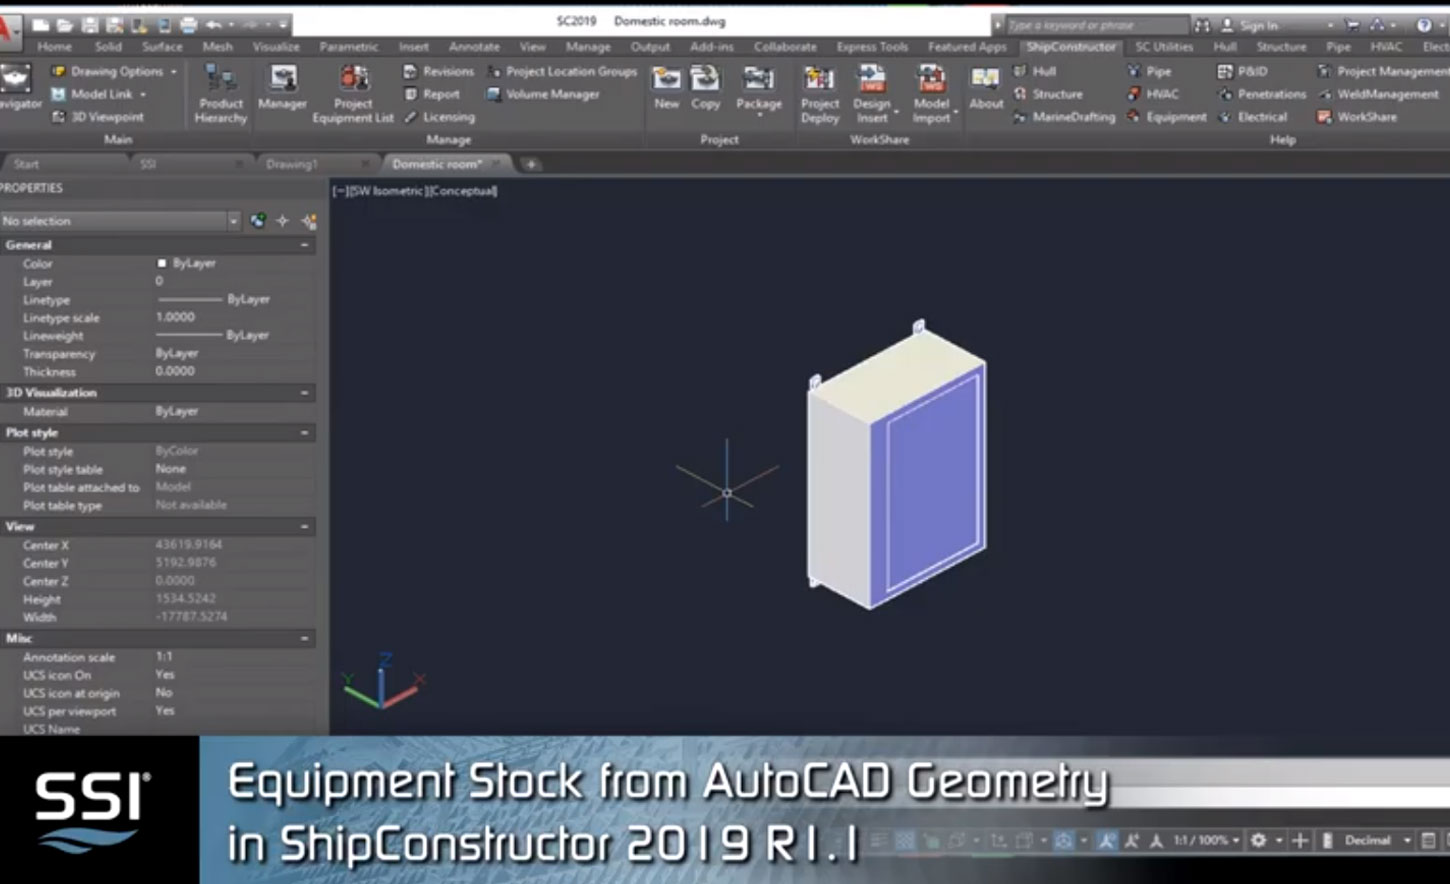Click the Copy project icon
The width and height of the screenshot is (1450, 884).
(x=705, y=87)
